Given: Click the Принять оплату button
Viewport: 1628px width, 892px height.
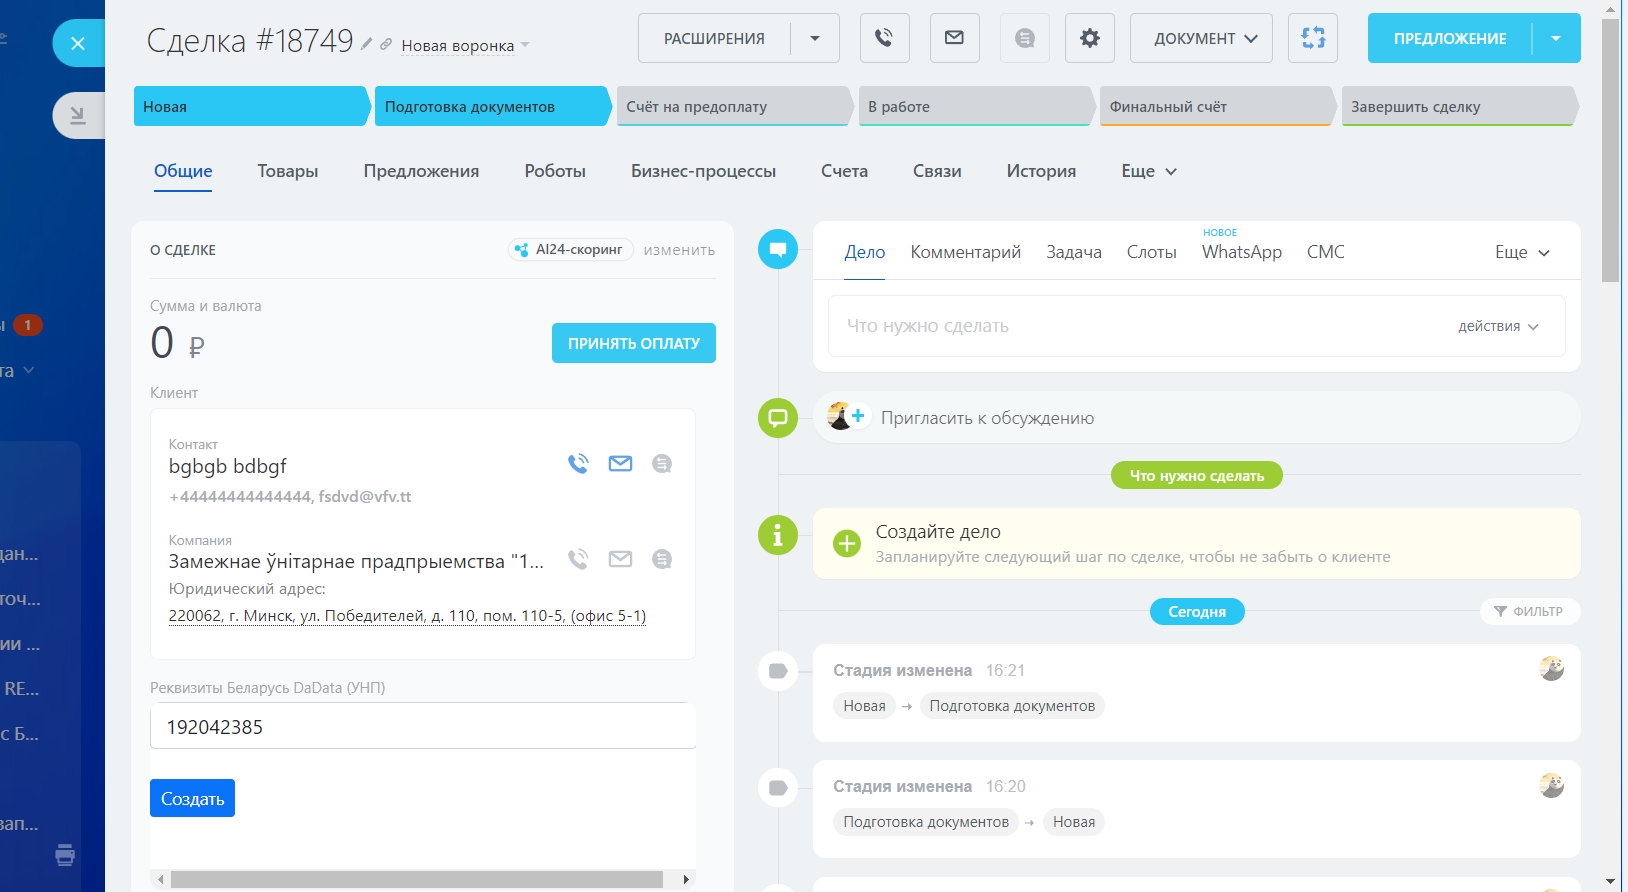Looking at the screenshot, I should pos(634,343).
